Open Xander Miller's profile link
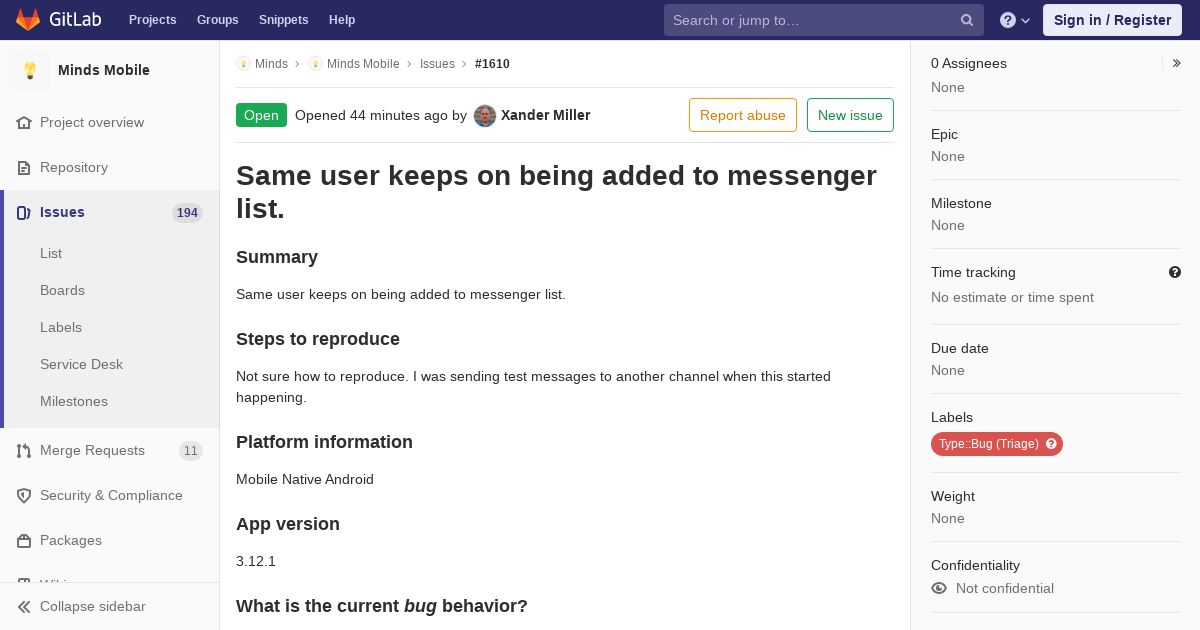The width and height of the screenshot is (1200, 630). pos(545,115)
